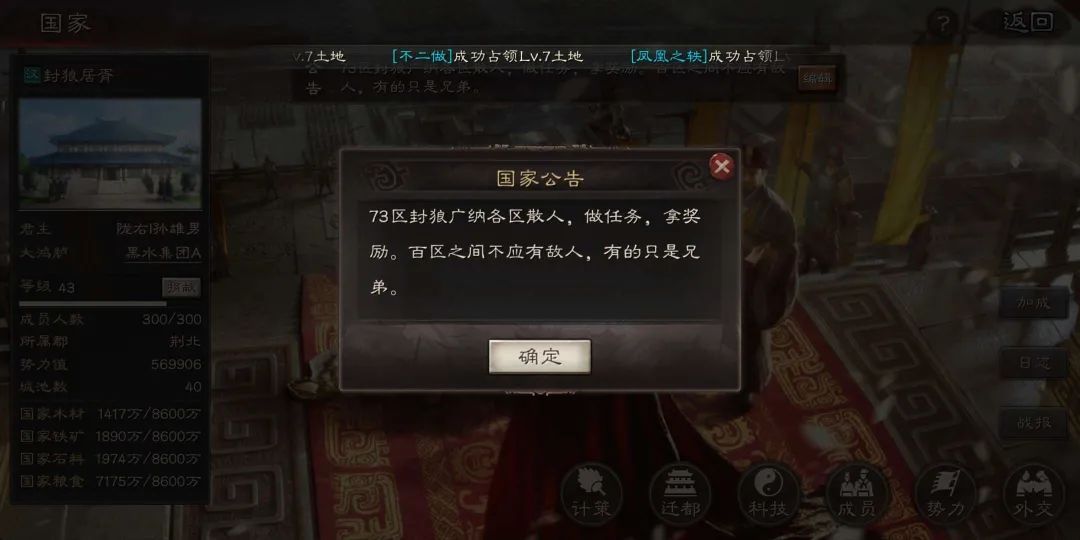
Task: Open the 计策 strategy icon
Action: tap(591, 494)
